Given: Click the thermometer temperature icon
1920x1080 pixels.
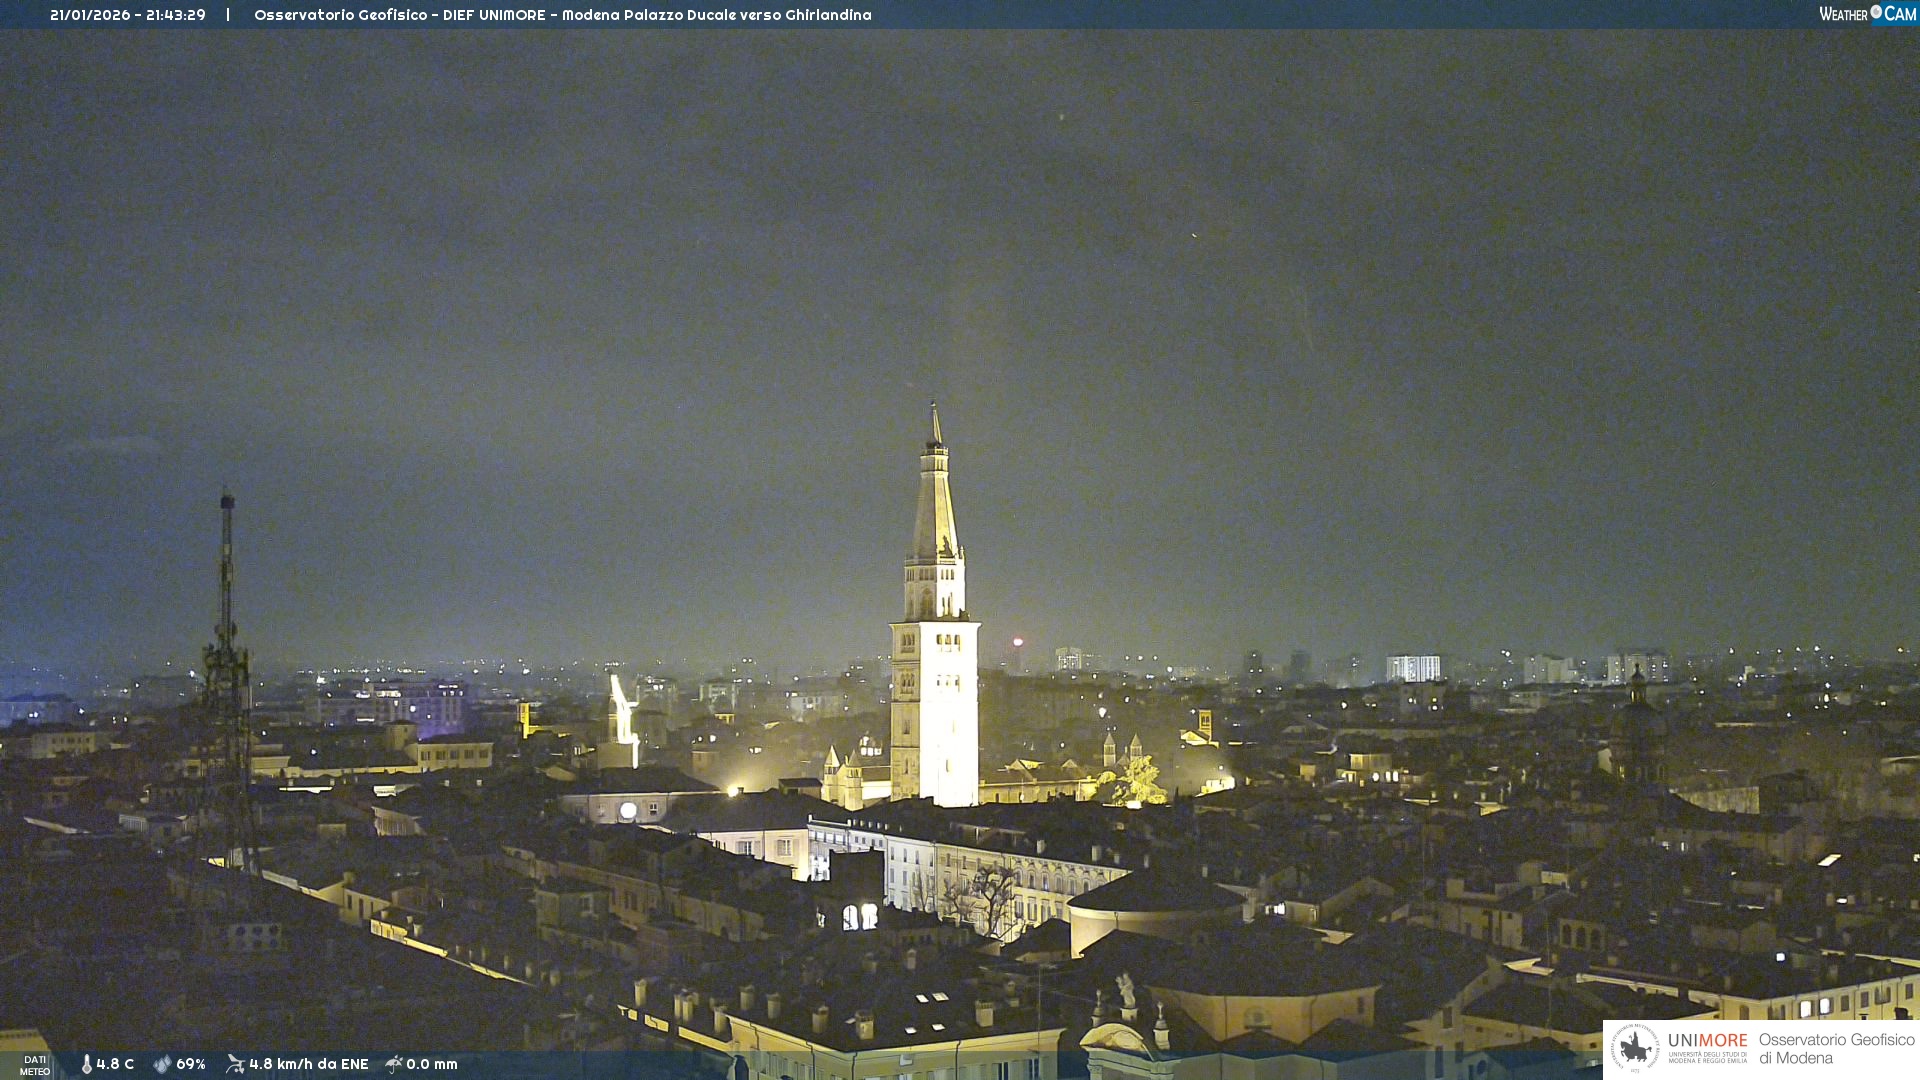Looking at the screenshot, I should click(x=87, y=1064).
